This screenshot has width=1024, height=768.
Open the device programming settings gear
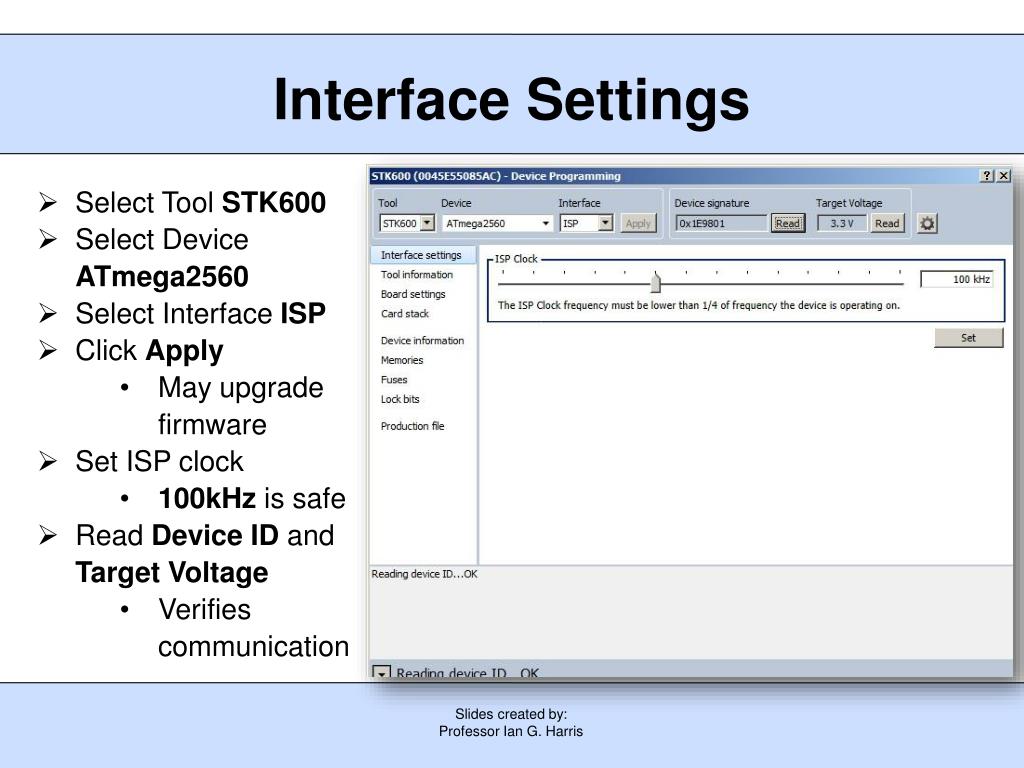[x=927, y=223]
